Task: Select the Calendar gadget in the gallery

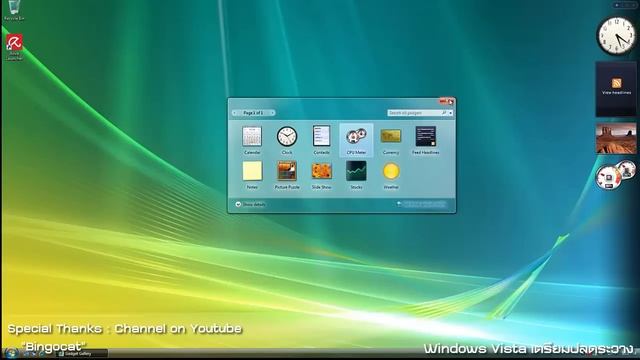Action: (x=252, y=140)
